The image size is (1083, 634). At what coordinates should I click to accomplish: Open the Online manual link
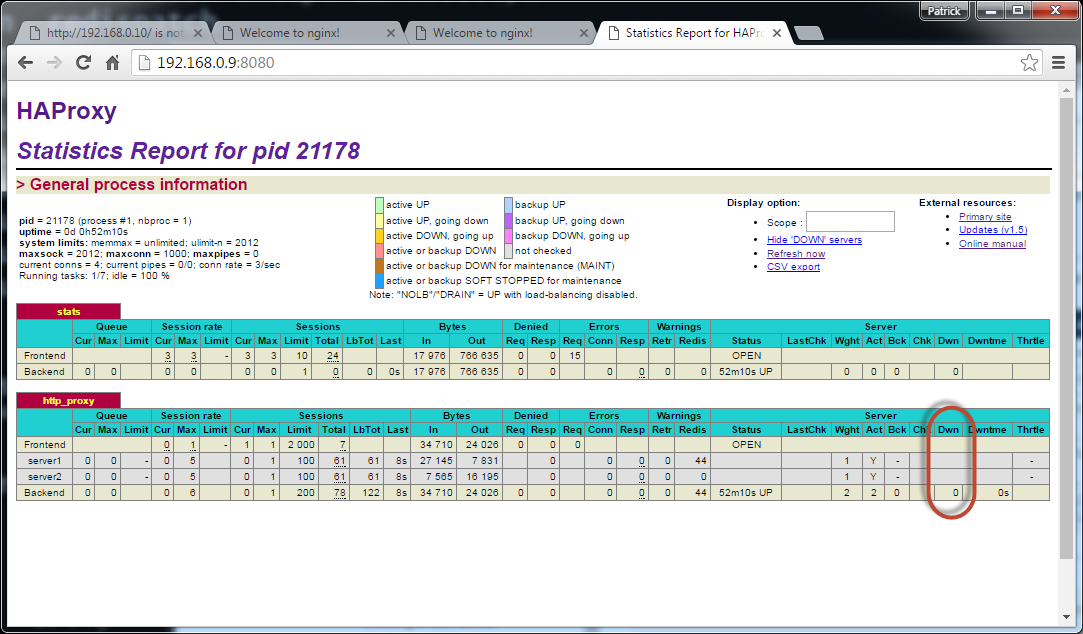(992, 243)
